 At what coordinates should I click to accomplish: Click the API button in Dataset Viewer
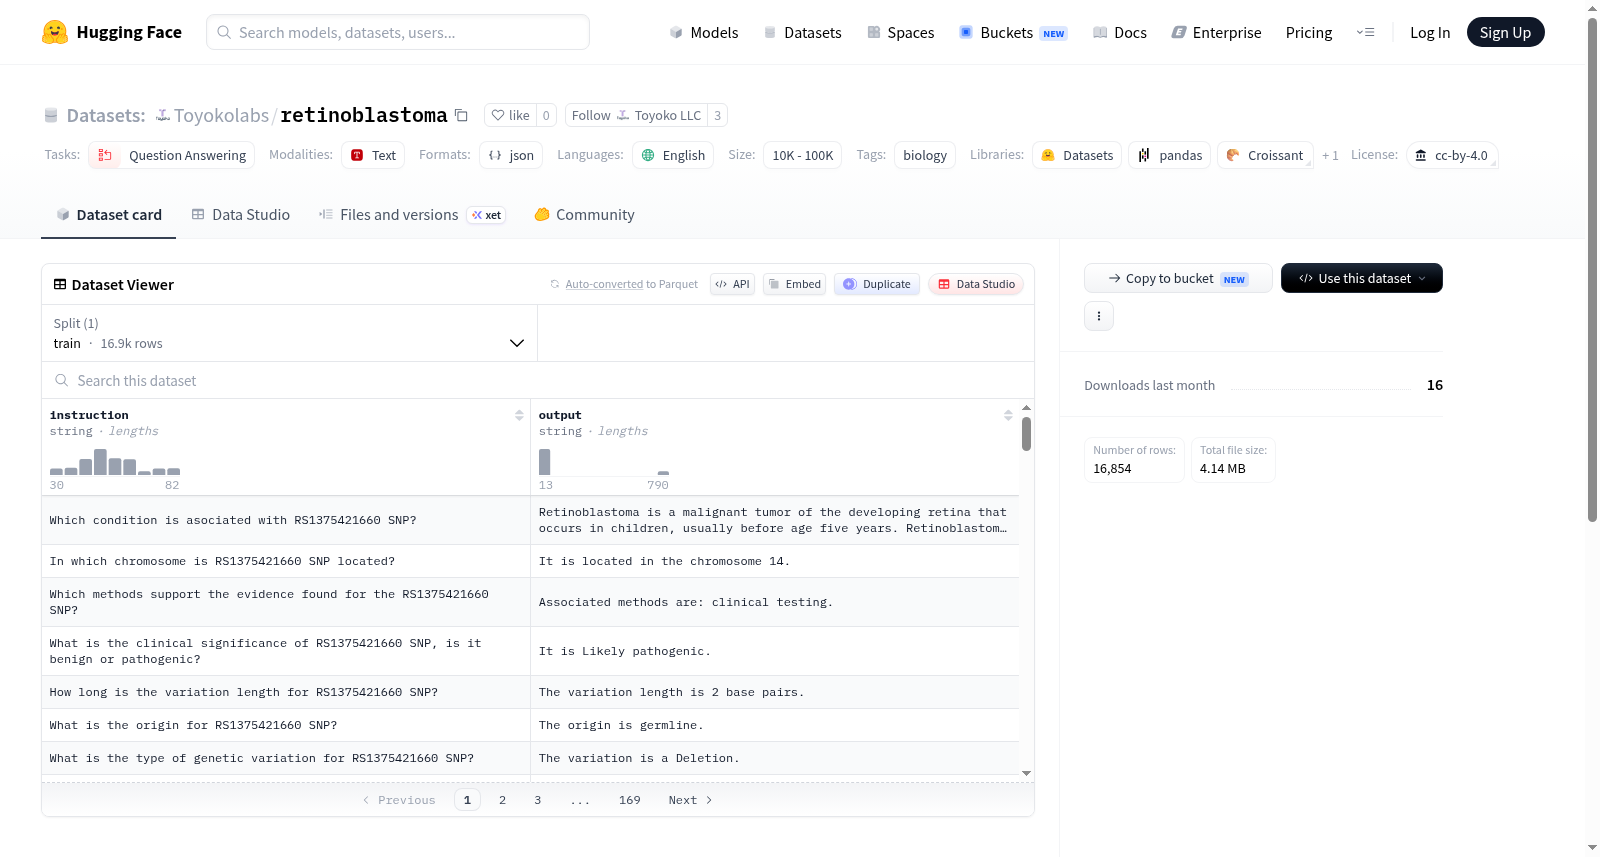(x=732, y=284)
